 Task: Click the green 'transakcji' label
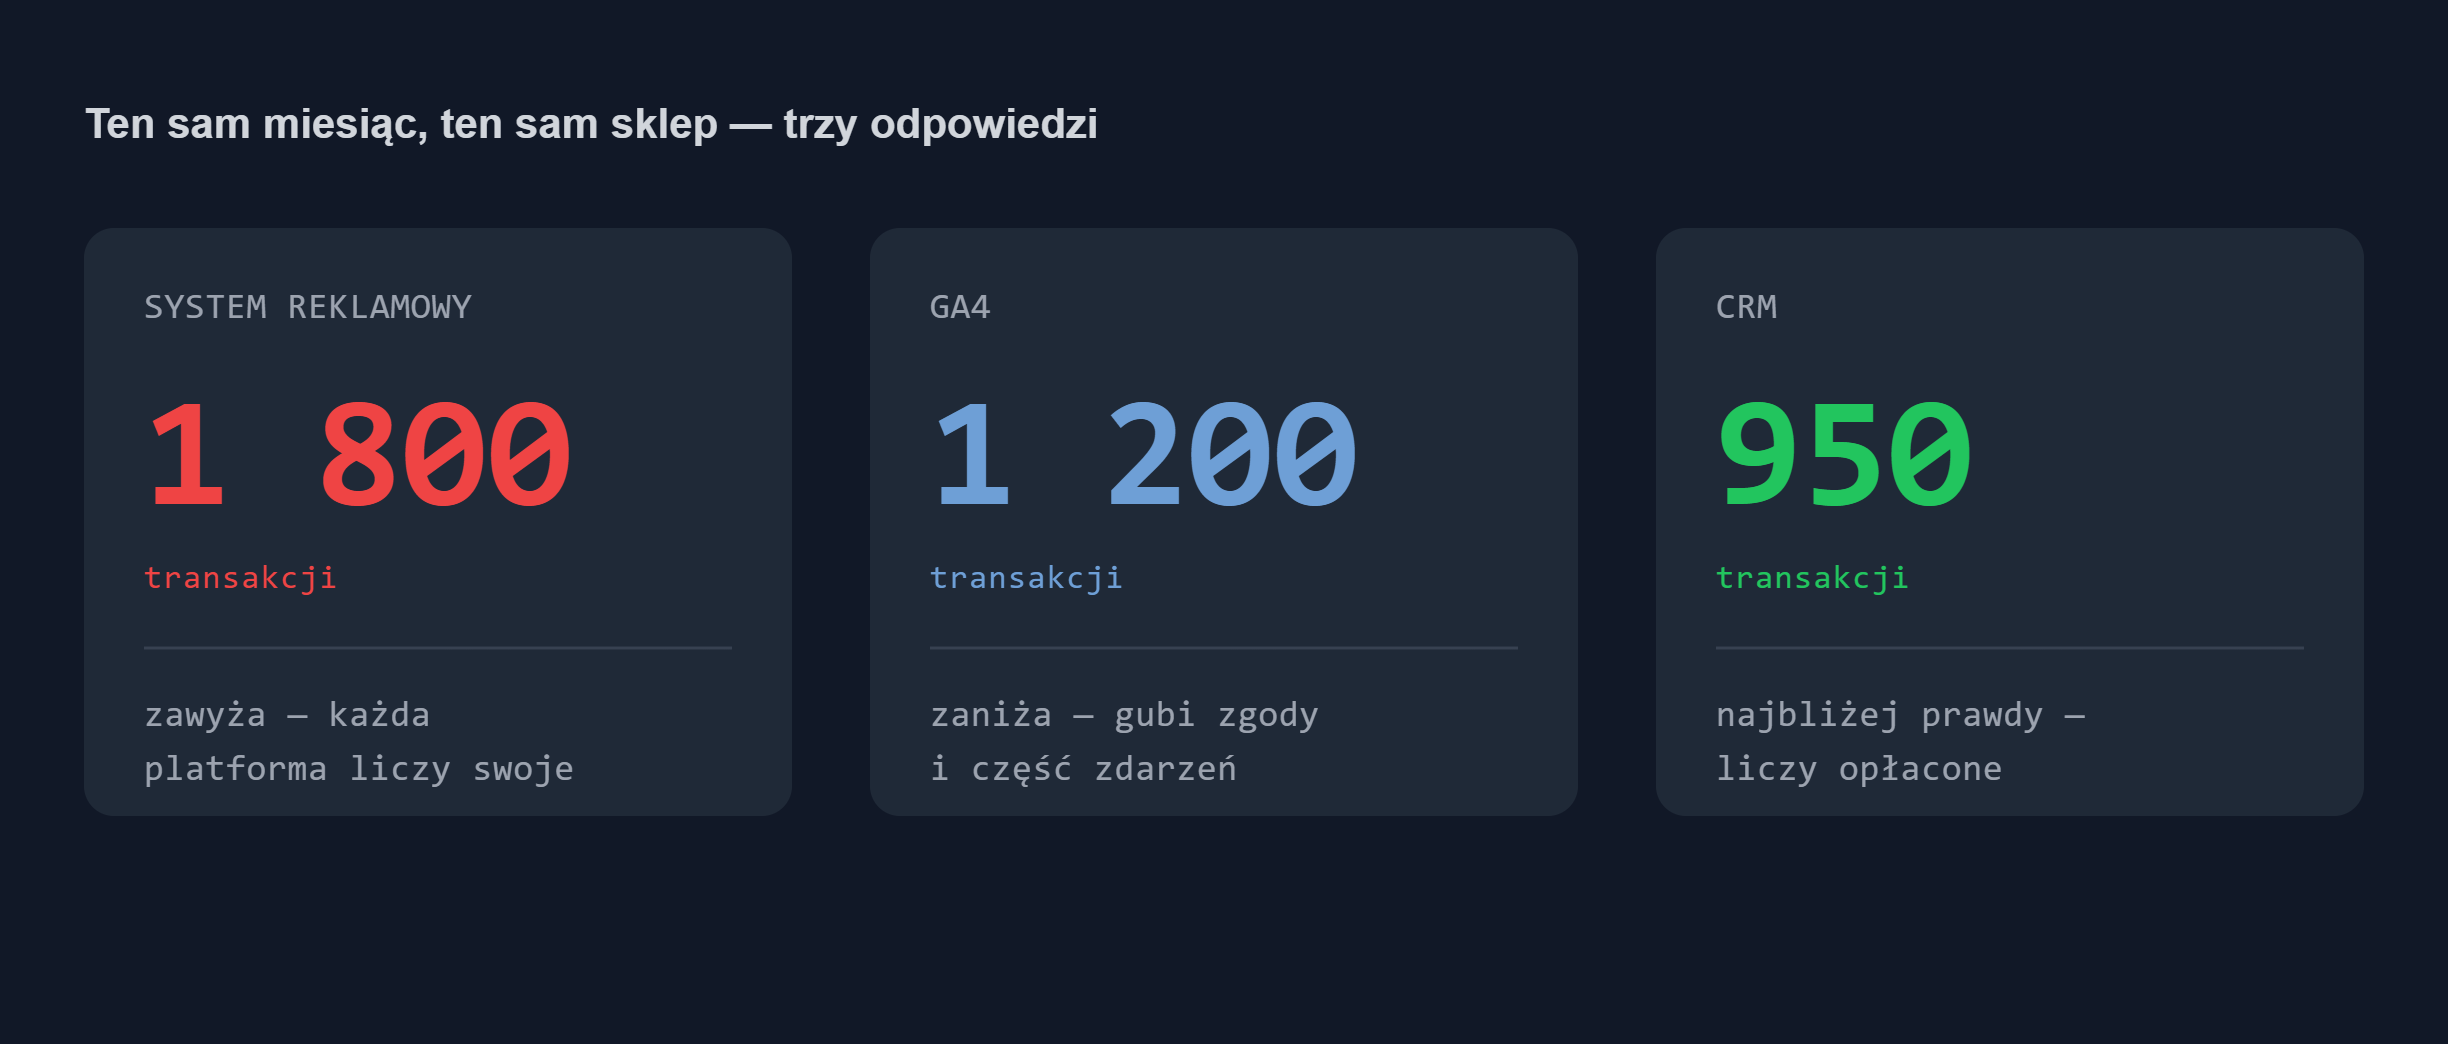[1812, 578]
